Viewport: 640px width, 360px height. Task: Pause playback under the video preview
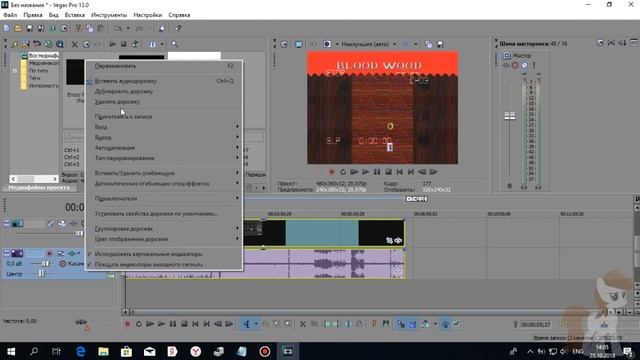(377, 172)
